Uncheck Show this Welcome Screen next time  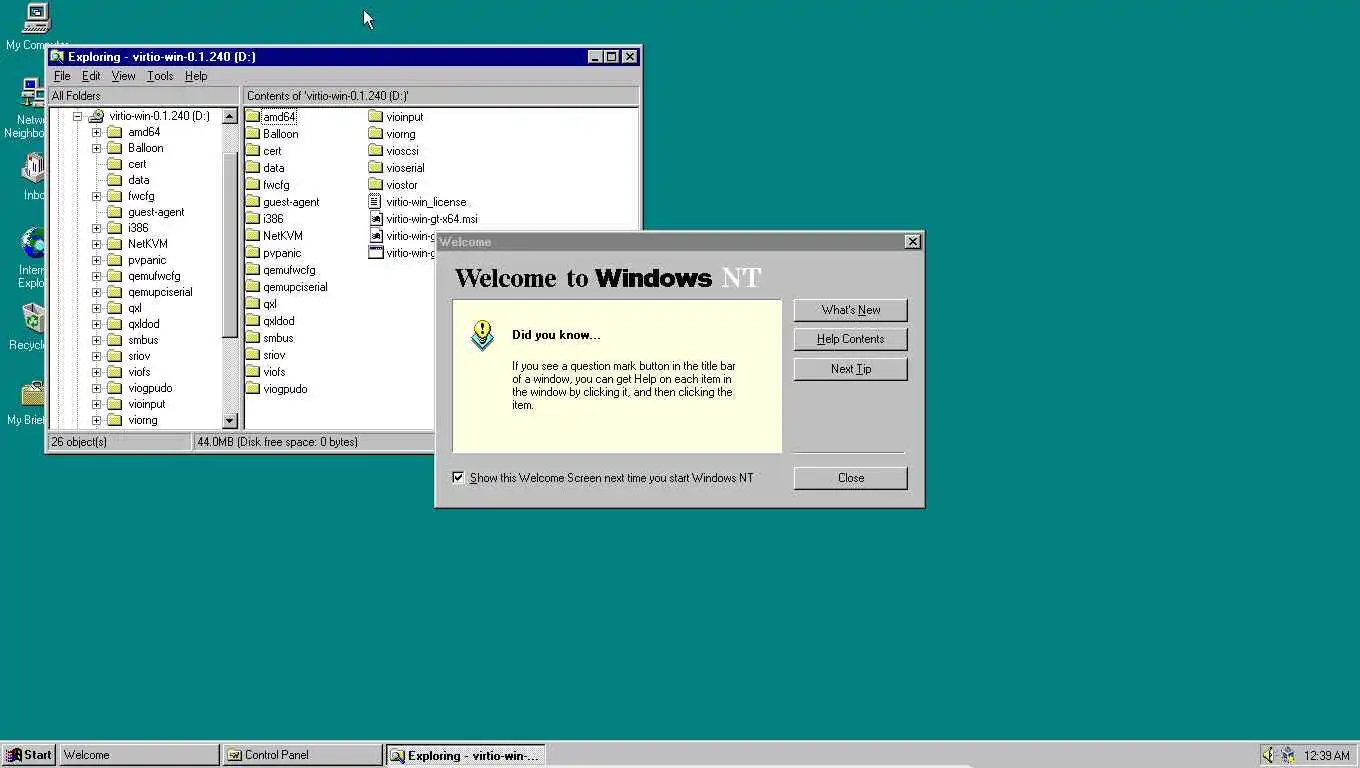[x=458, y=478]
